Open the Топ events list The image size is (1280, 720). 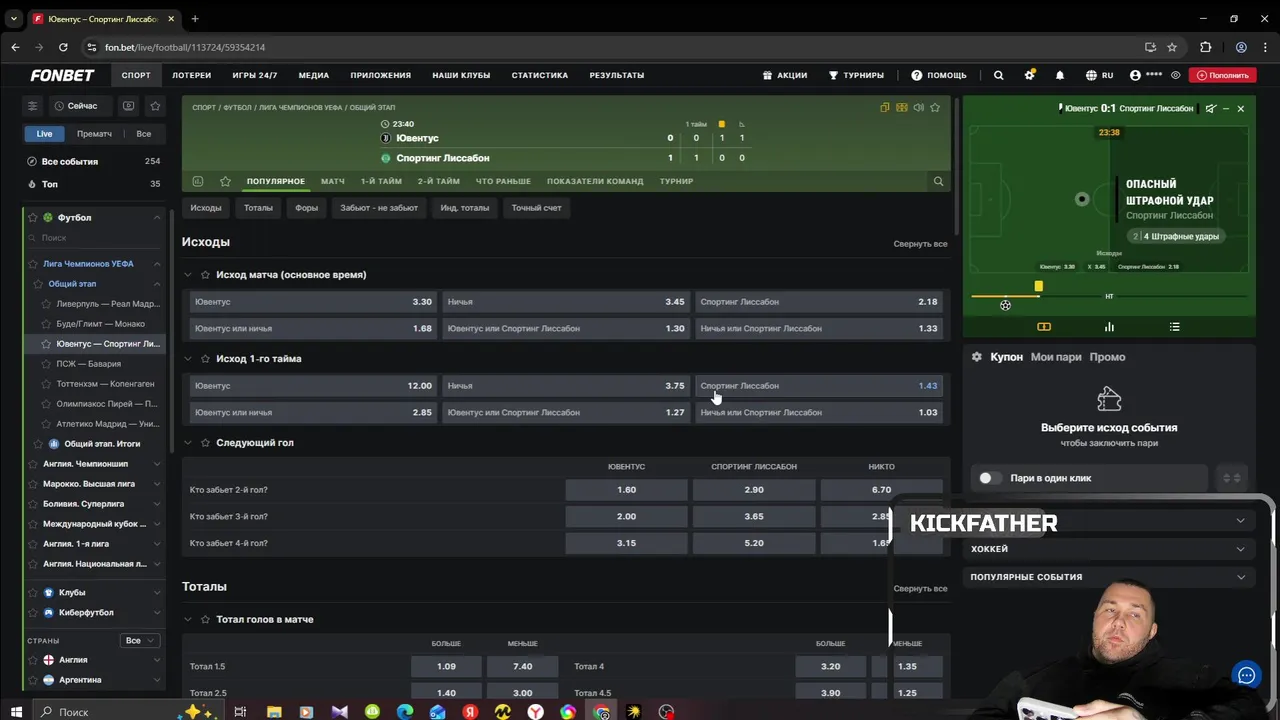pyautogui.click(x=93, y=184)
